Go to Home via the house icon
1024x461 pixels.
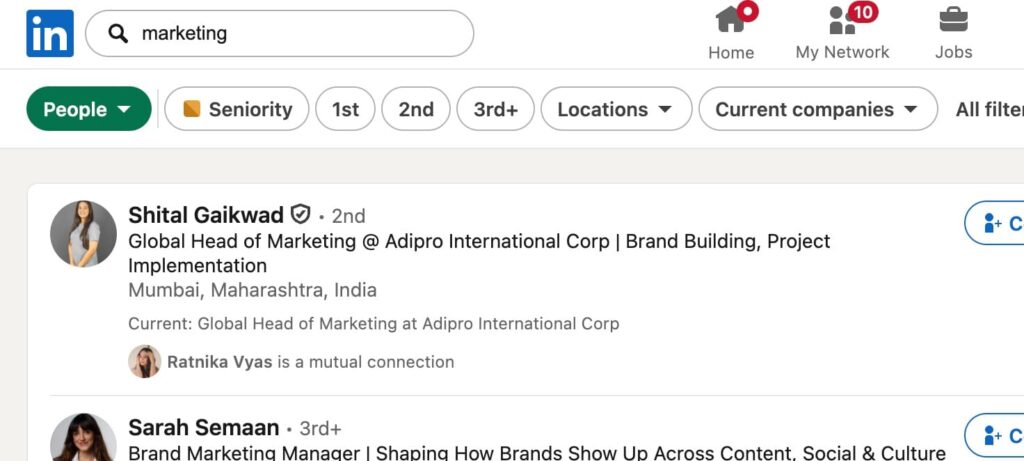(730, 19)
